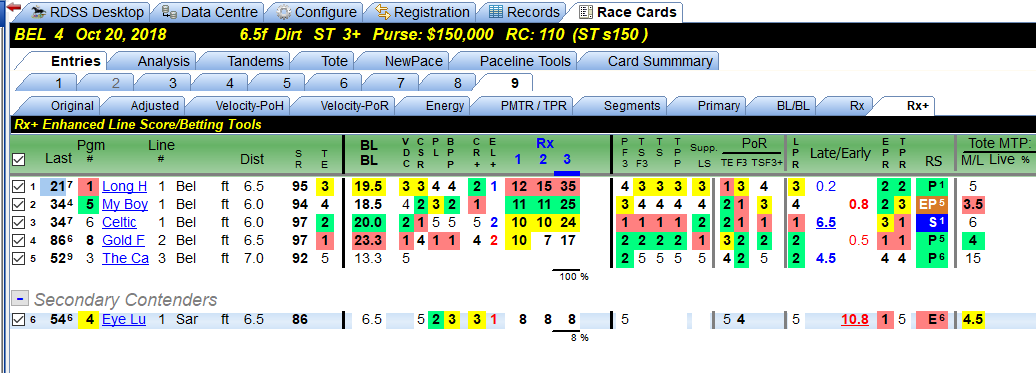The width and height of the screenshot is (1036, 373).
Task: Click the red E6 running style cell
Action: pyautogui.click(x=932, y=320)
